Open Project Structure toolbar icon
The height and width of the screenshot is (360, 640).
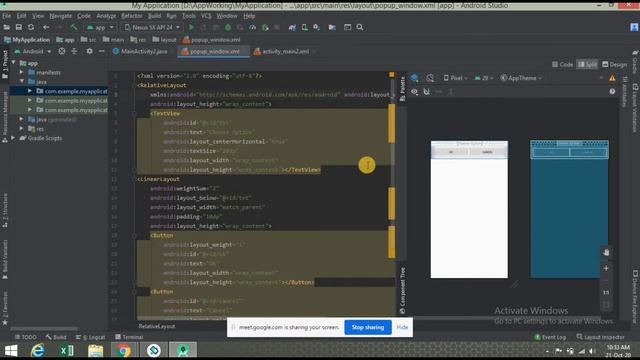332,27
